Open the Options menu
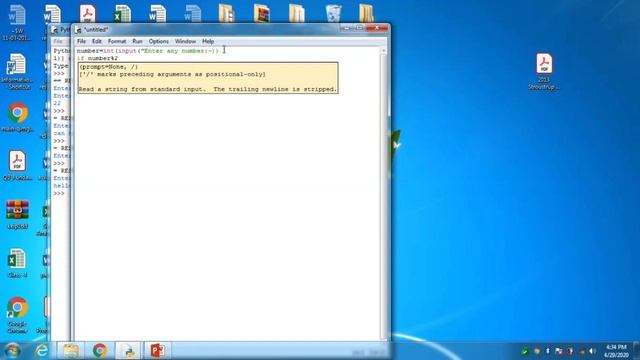Viewport: 640px width, 360px height. (158, 41)
